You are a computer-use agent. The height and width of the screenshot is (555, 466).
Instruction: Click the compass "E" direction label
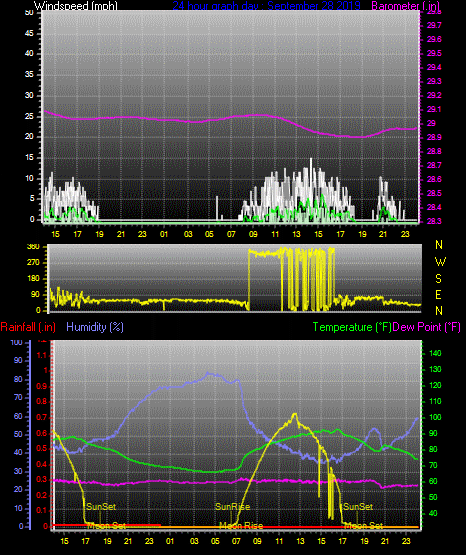coord(438,295)
